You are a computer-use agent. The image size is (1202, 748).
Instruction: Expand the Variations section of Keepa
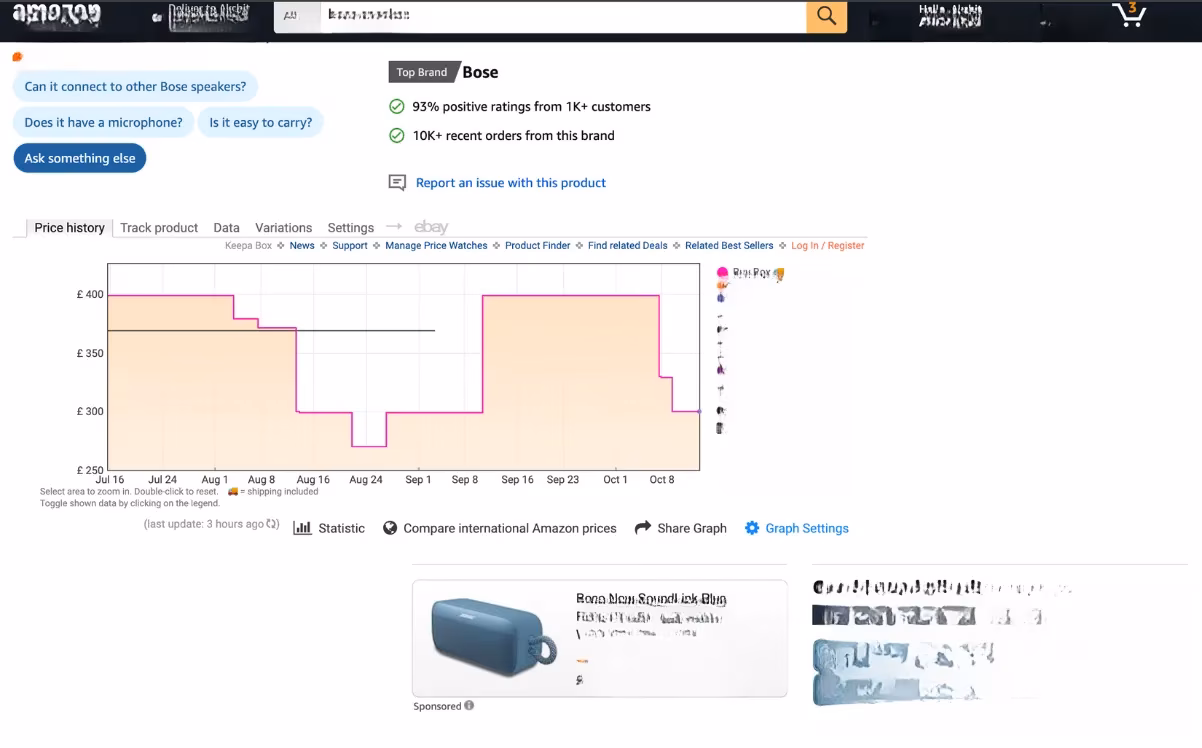[x=283, y=227]
